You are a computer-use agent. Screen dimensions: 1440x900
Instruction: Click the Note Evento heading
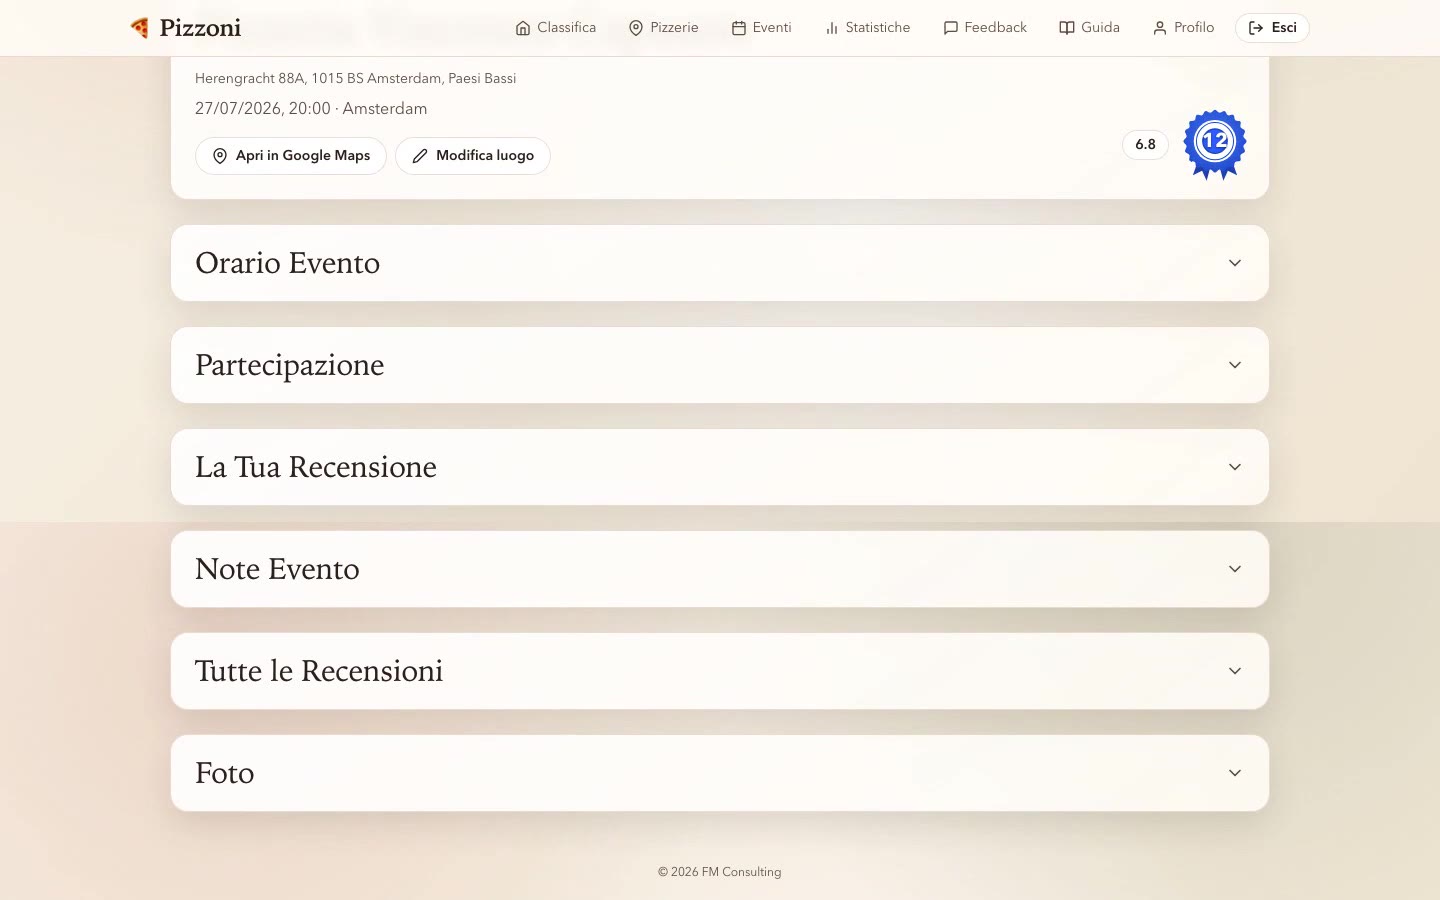coord(277,569)
